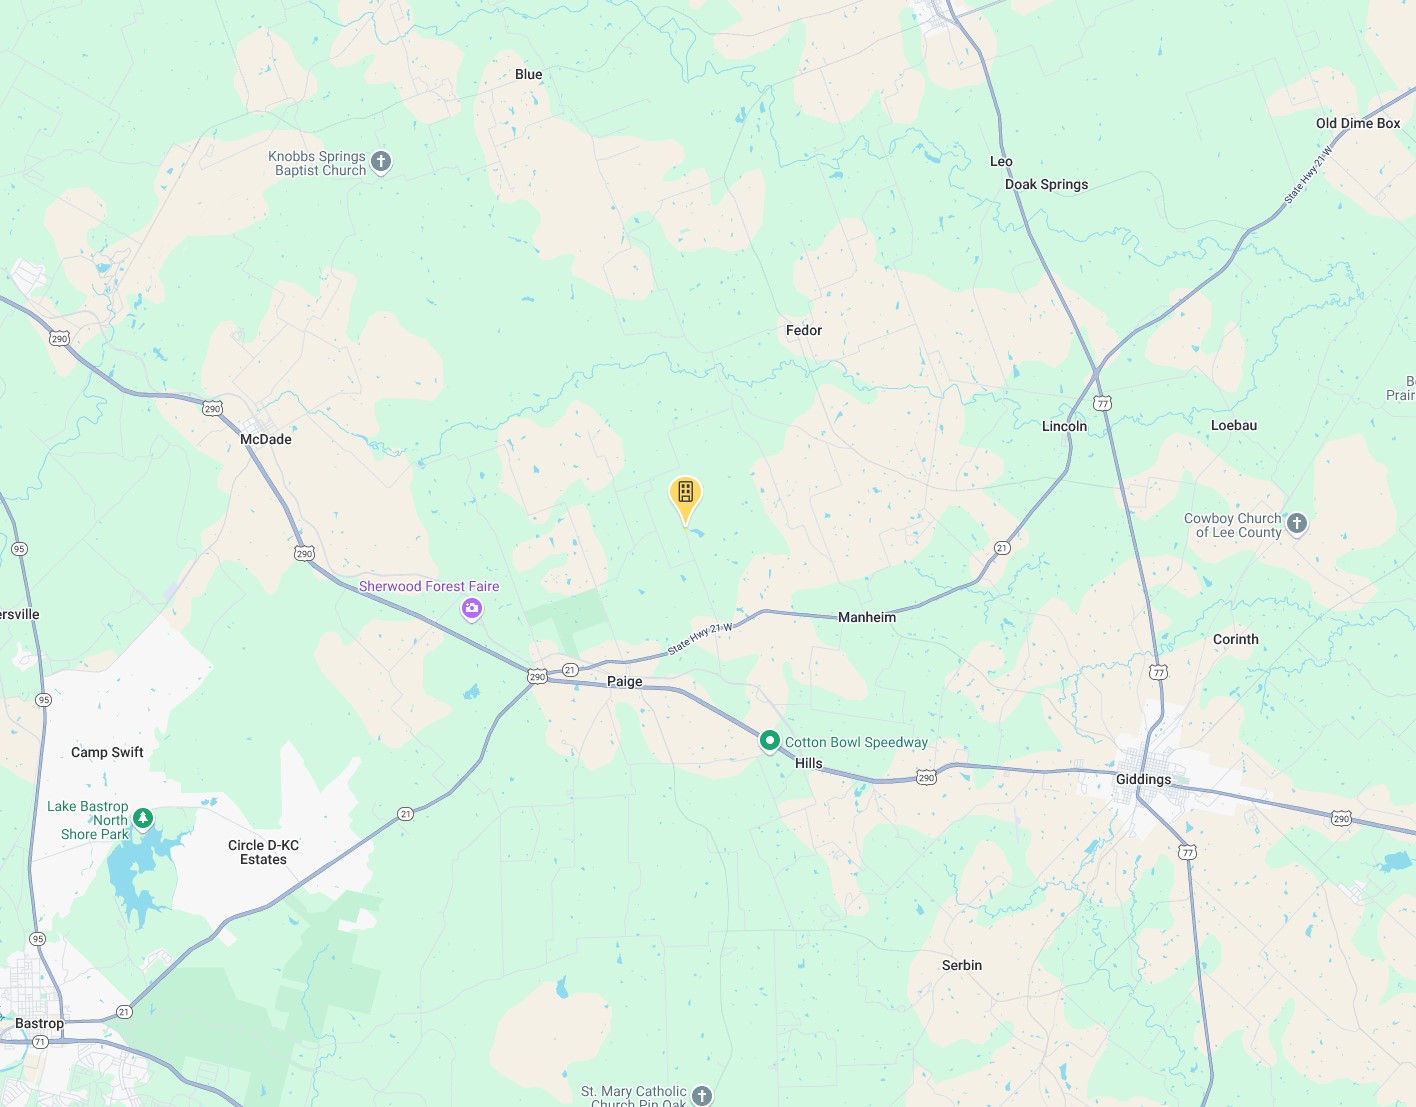Click the Fedor place label
Image resolution: width=1416 pixels, height=1107 pixels.
tap(804, 330)
